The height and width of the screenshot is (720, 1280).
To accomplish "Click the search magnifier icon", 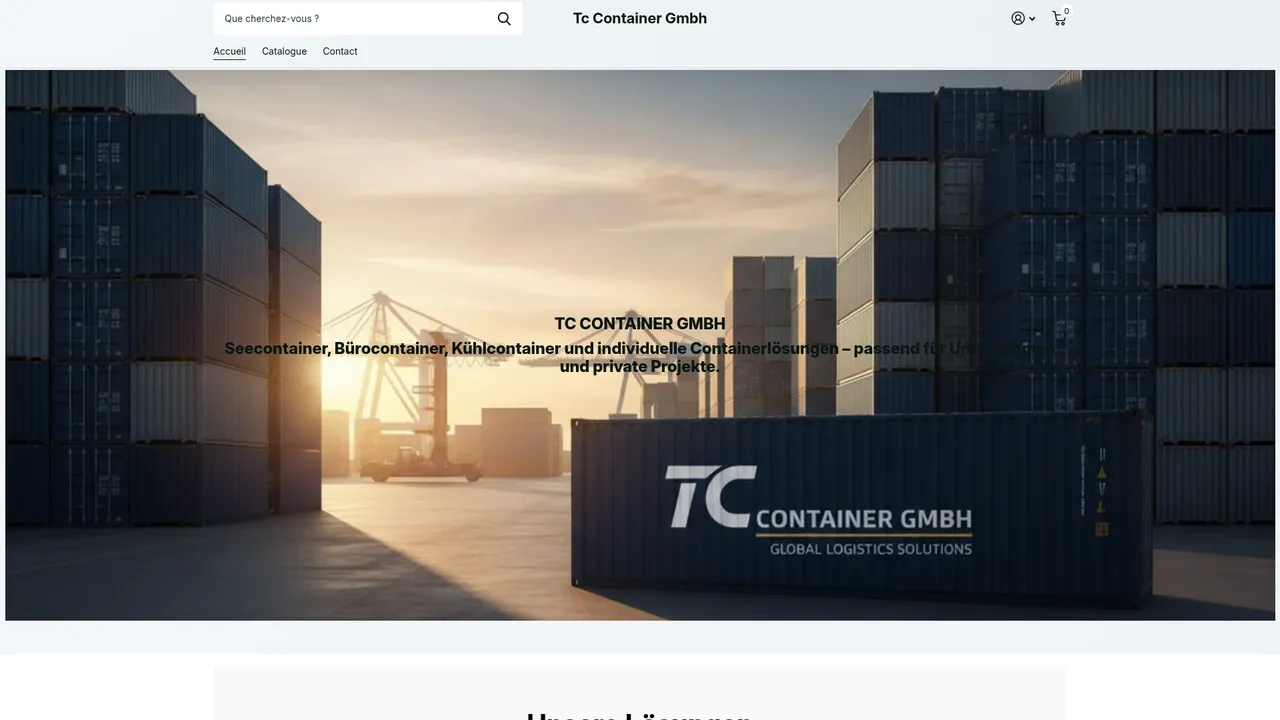I will 504,19.
